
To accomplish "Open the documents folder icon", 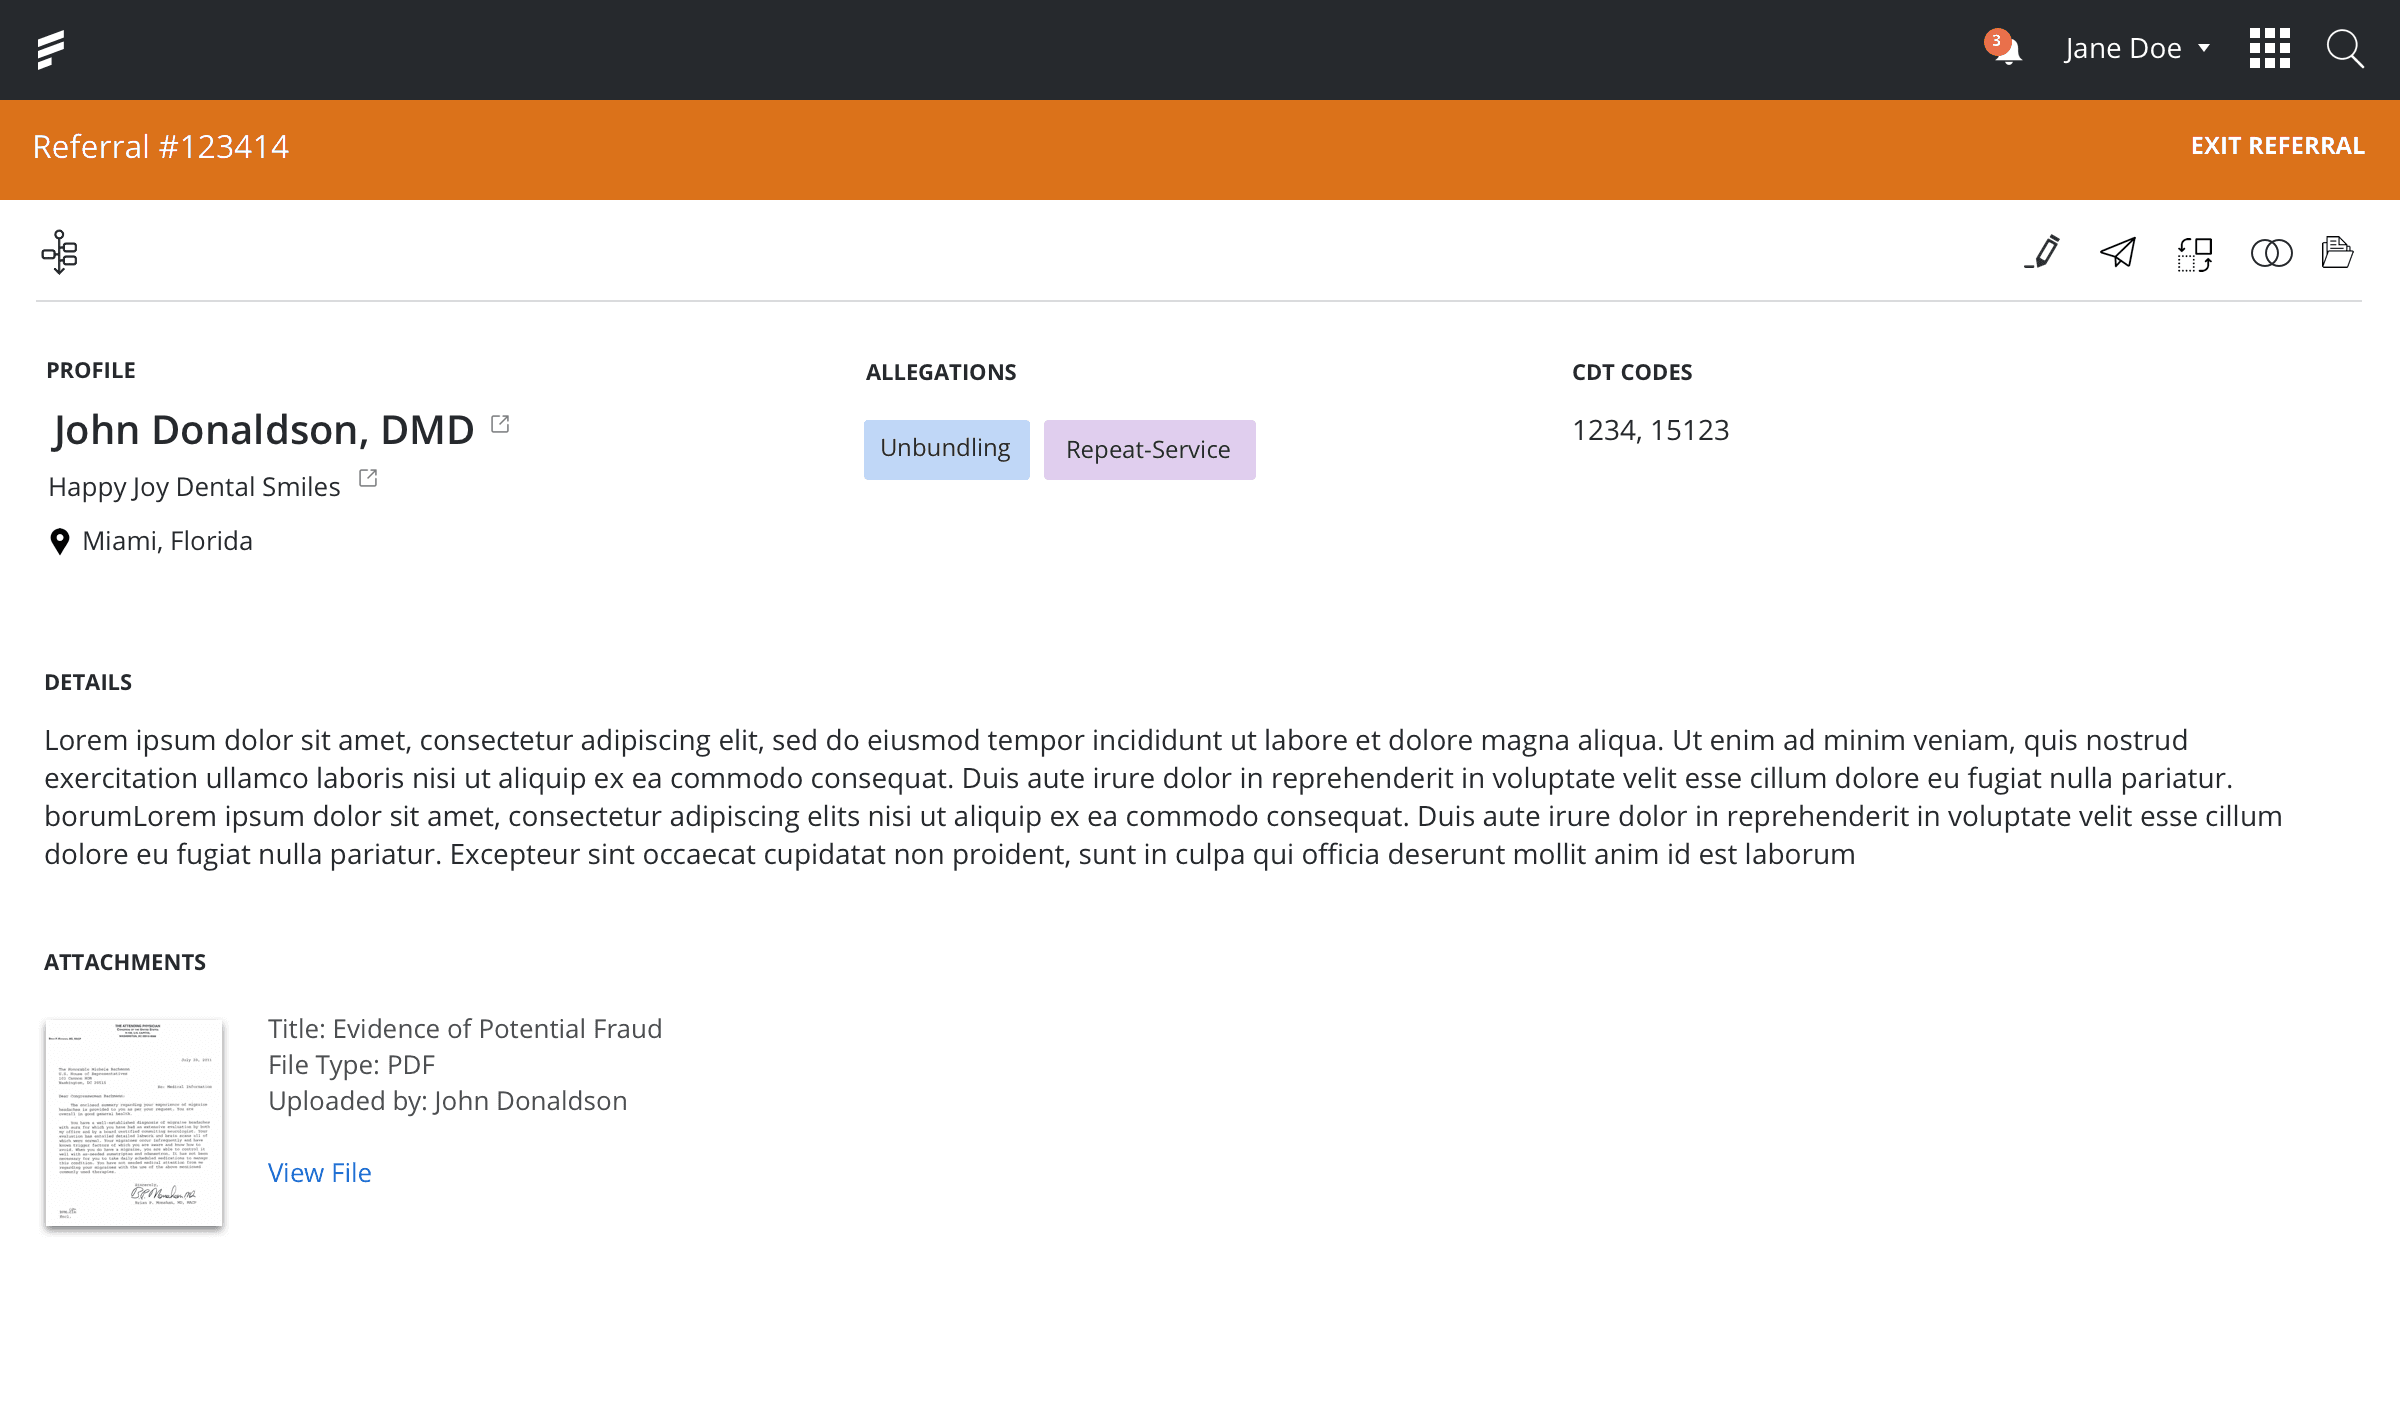I will (2337, 252).
